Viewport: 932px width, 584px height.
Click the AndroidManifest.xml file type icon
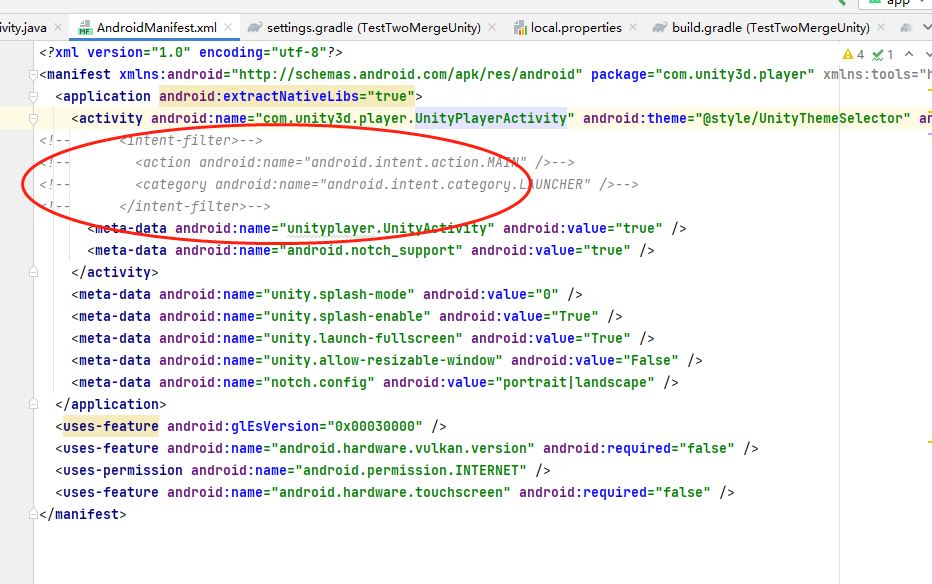pos(85,28)
